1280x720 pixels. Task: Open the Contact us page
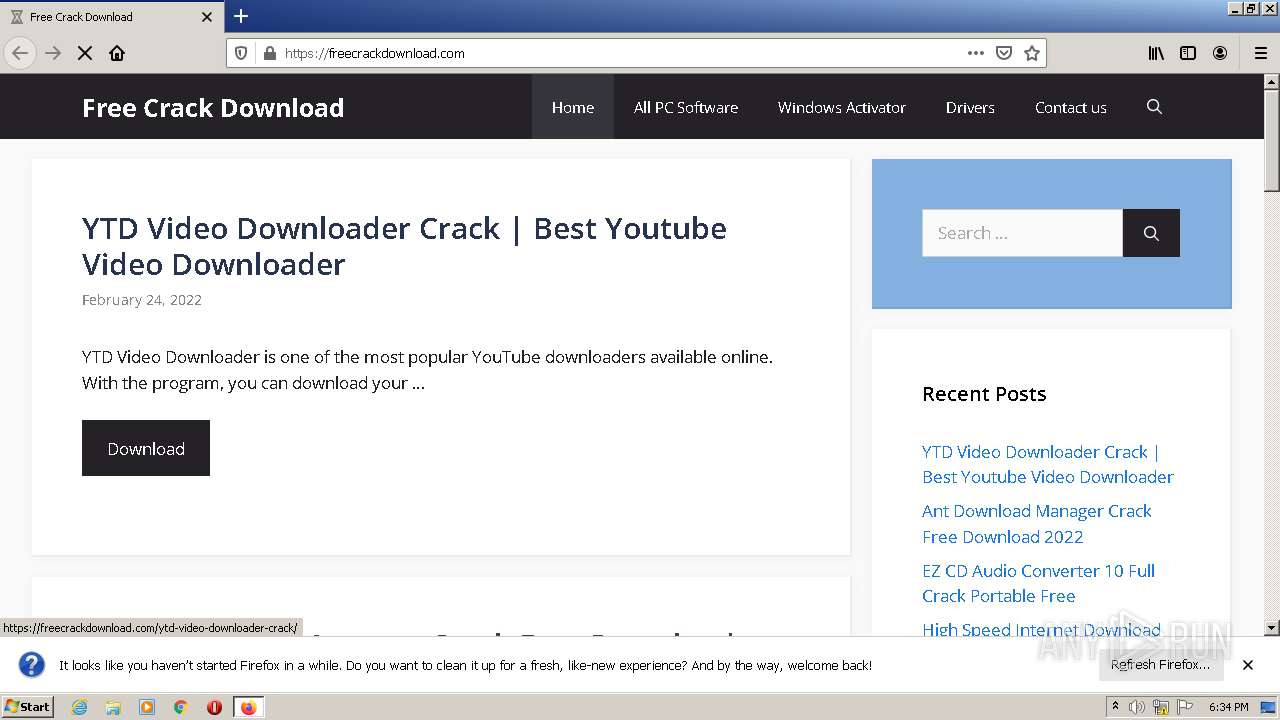[1071, 107]
